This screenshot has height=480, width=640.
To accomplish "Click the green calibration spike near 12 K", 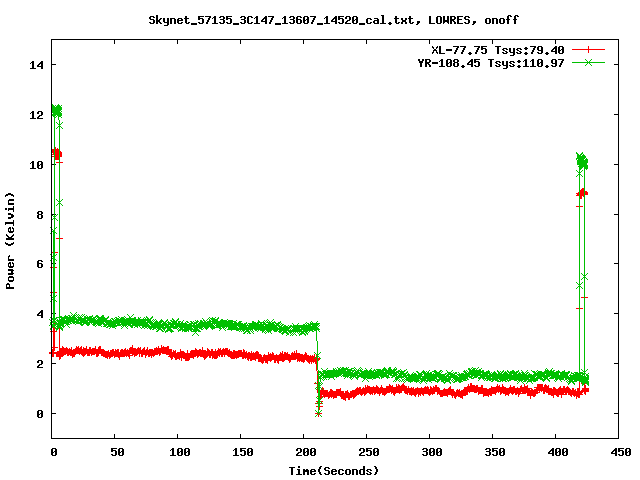I will pyautogui.click(x=56, y=110).
